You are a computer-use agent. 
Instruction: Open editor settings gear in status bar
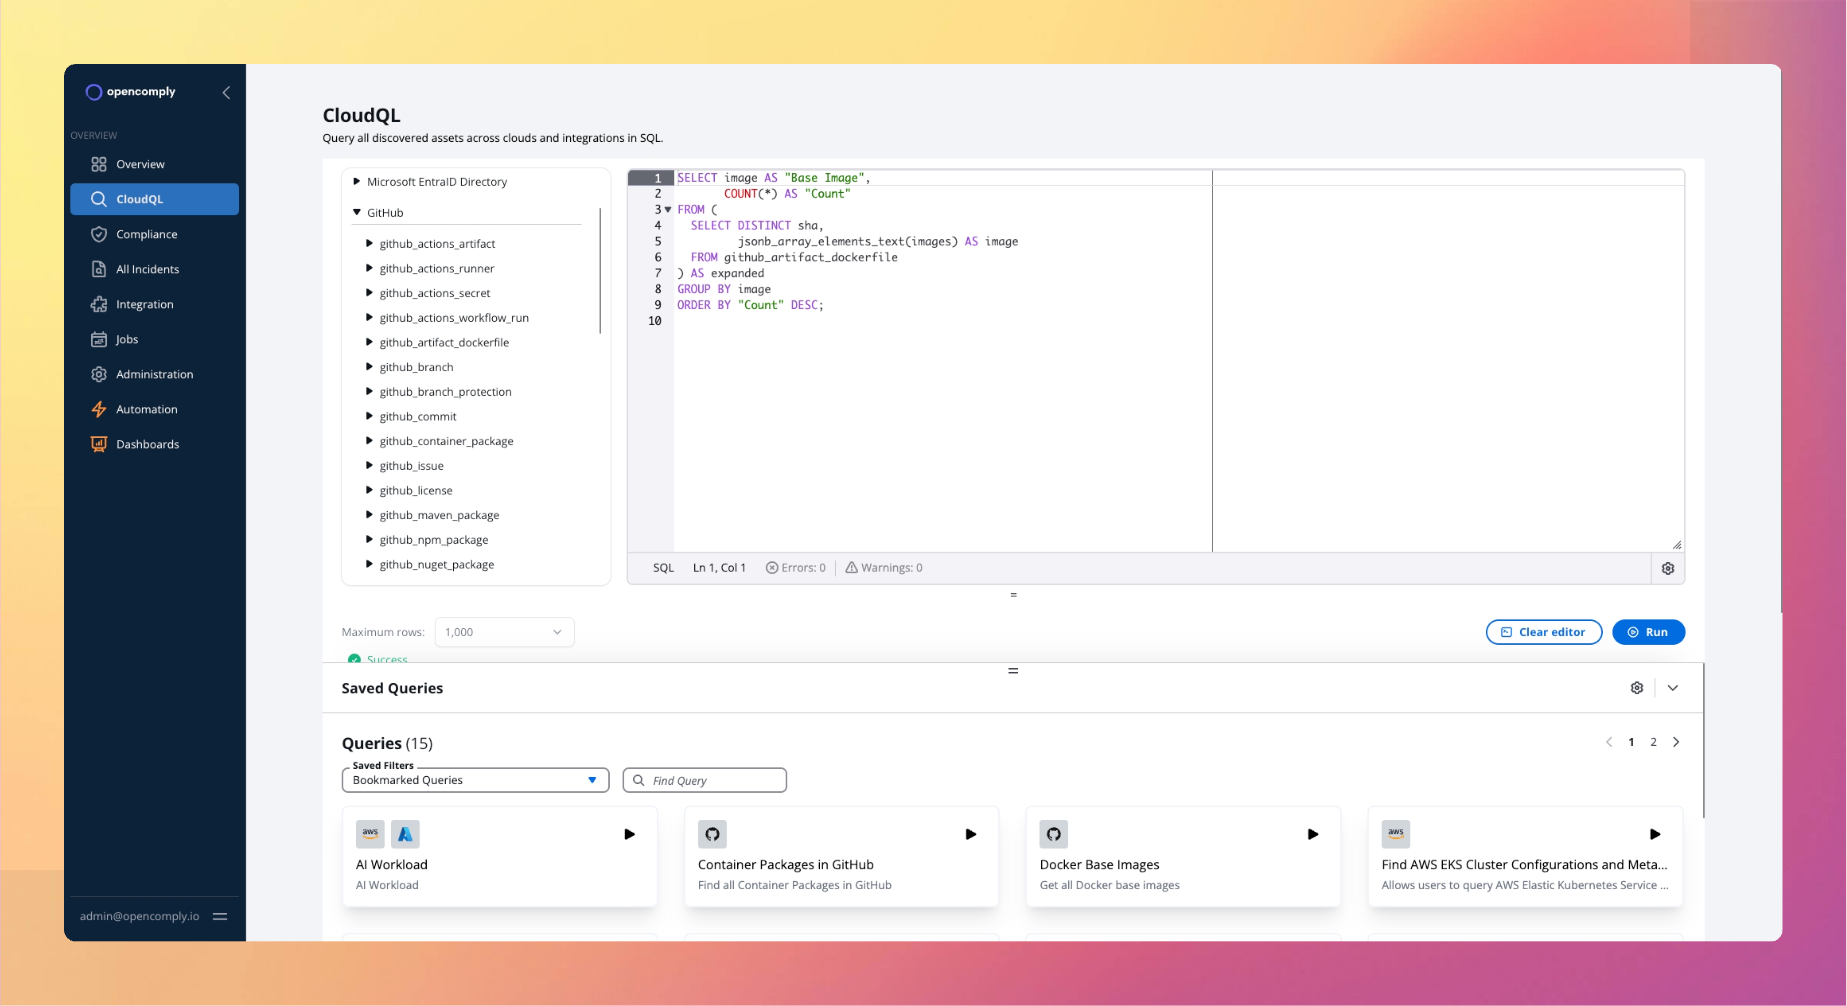(x=1668, y=568)
